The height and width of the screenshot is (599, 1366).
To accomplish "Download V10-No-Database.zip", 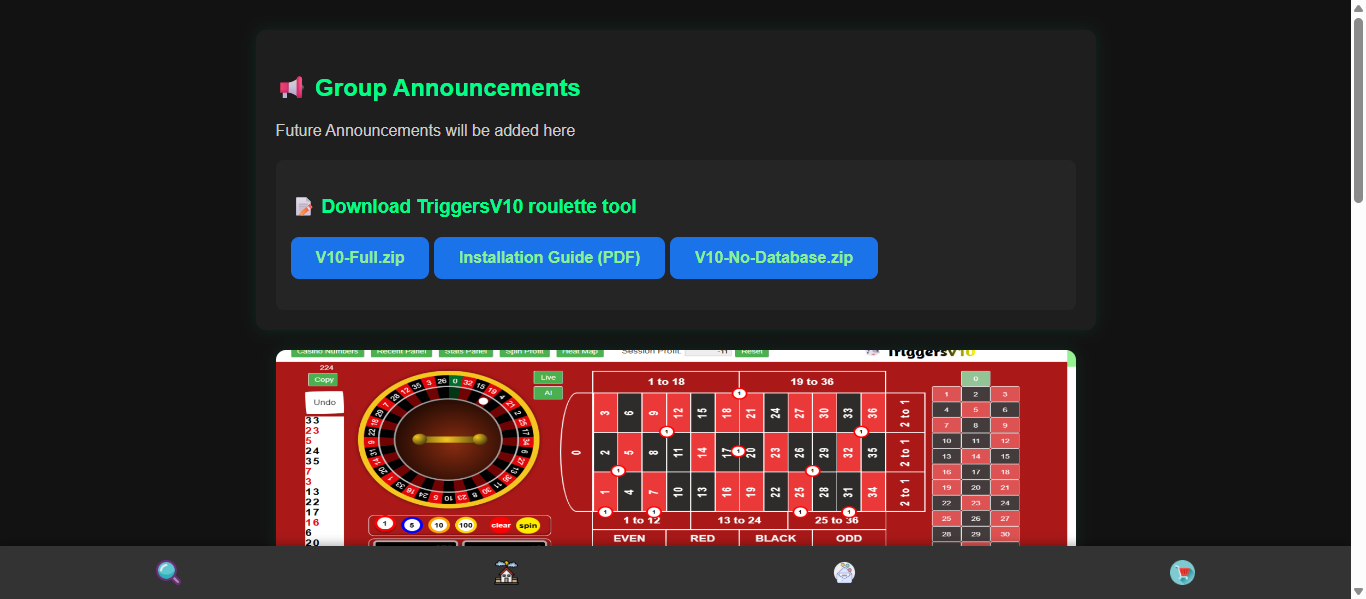I will (x=774, y=258).
